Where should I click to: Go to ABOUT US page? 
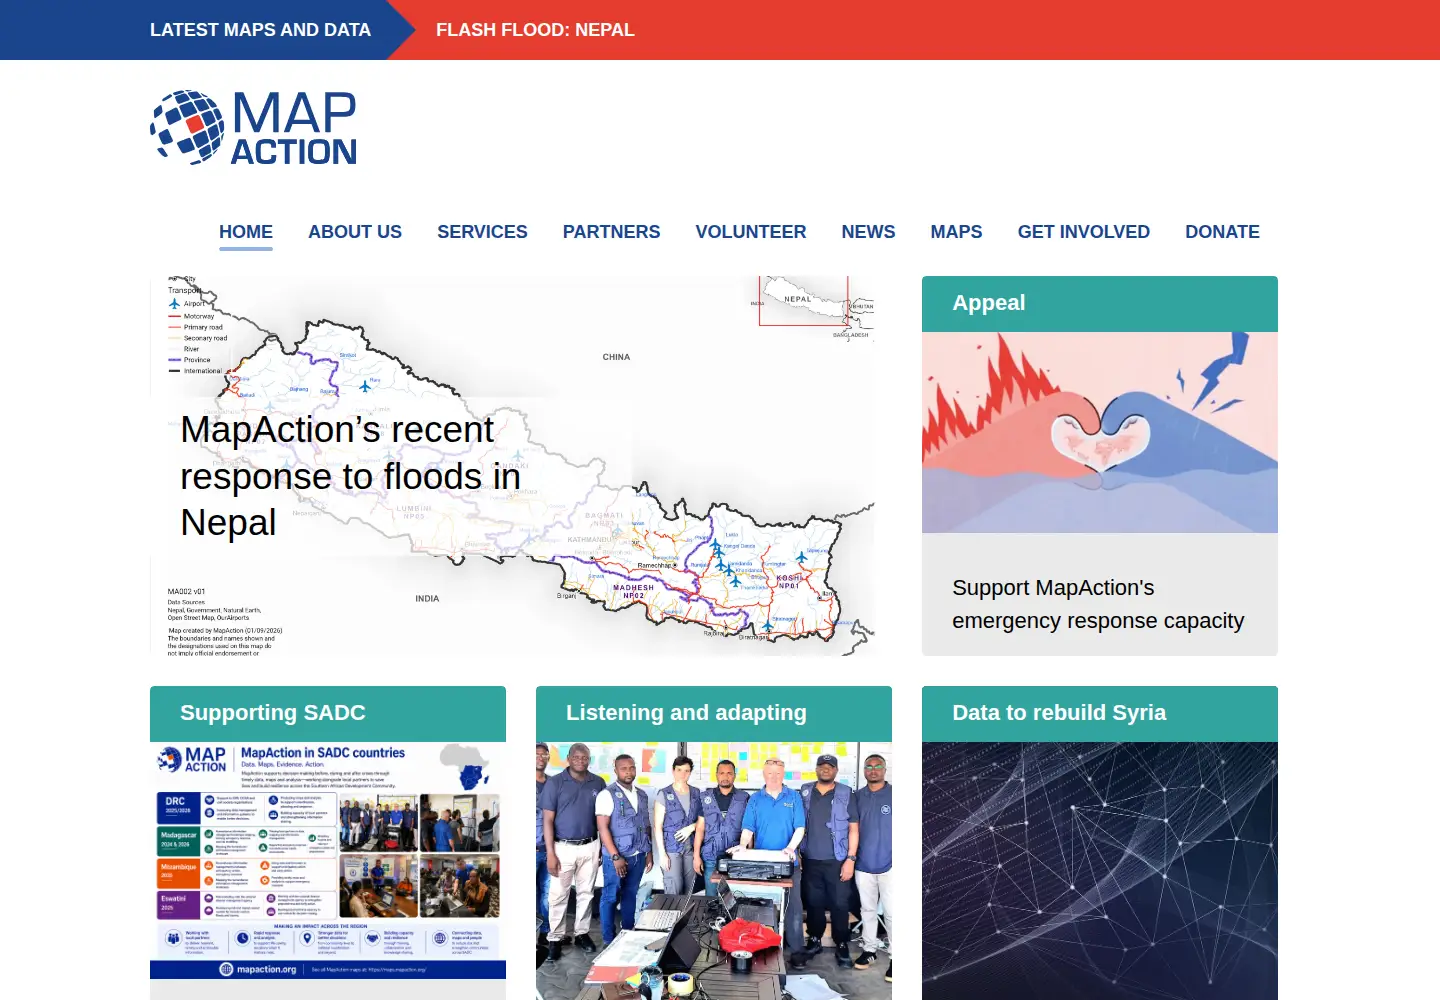coord(355,232)
